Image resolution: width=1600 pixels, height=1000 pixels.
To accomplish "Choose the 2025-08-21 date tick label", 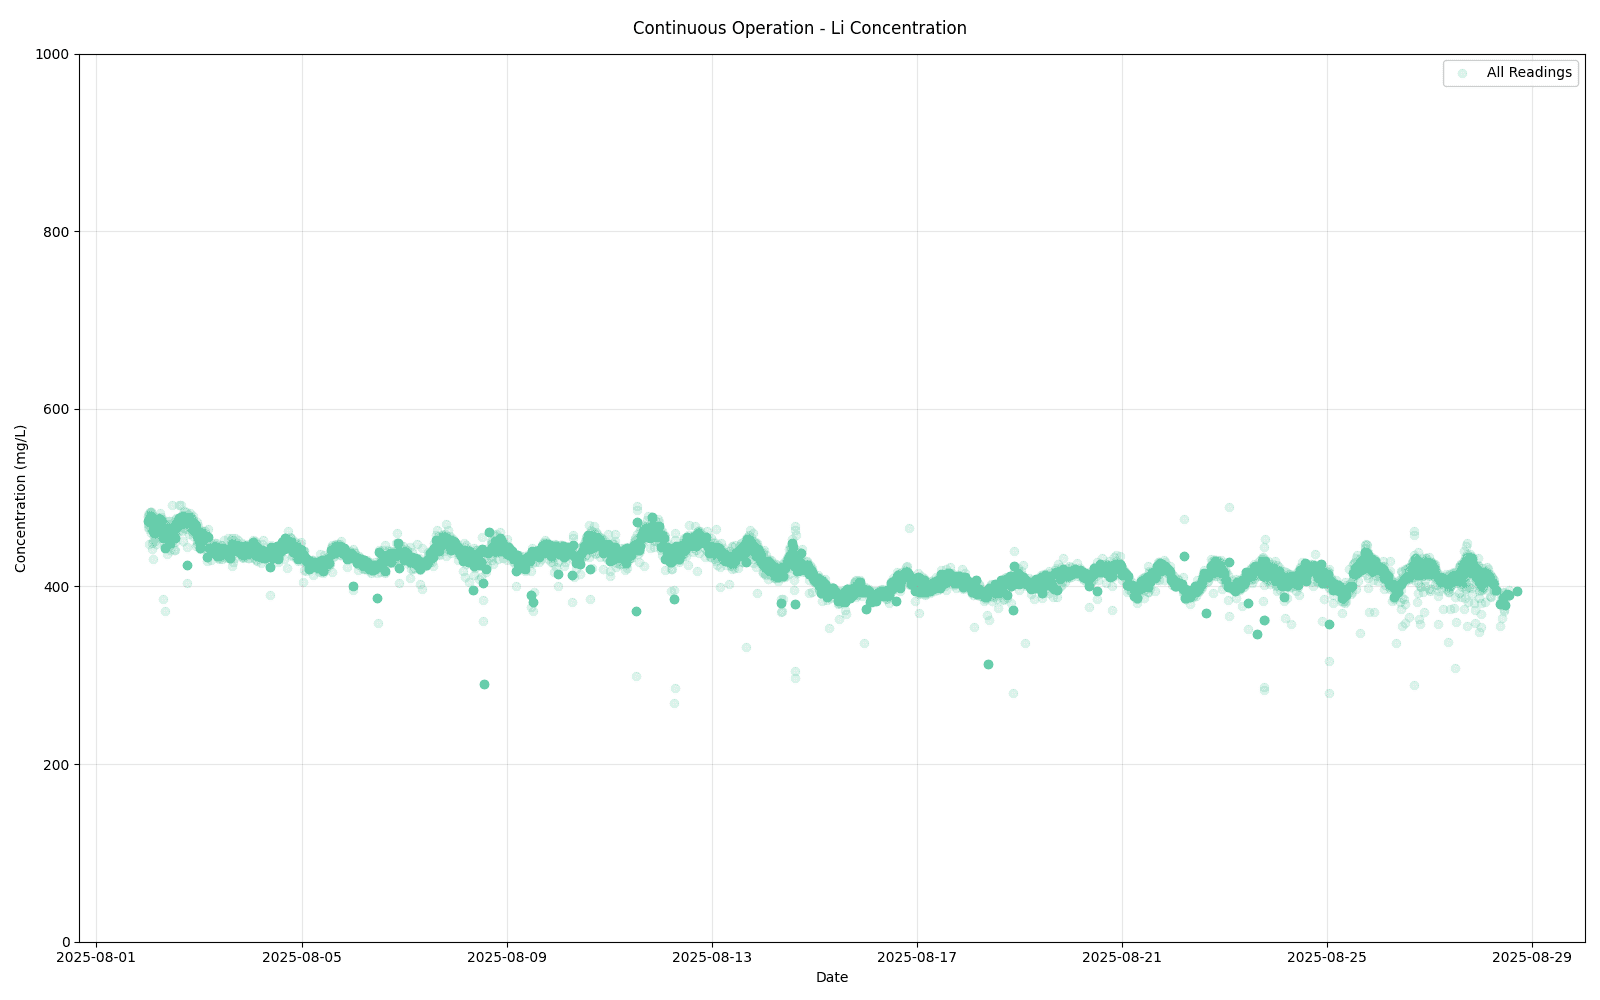I will point(1122,957).
